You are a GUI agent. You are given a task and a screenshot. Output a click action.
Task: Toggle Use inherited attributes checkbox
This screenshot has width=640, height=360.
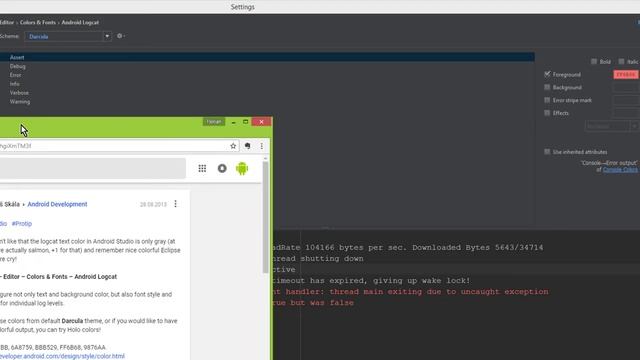coord(547,151)
